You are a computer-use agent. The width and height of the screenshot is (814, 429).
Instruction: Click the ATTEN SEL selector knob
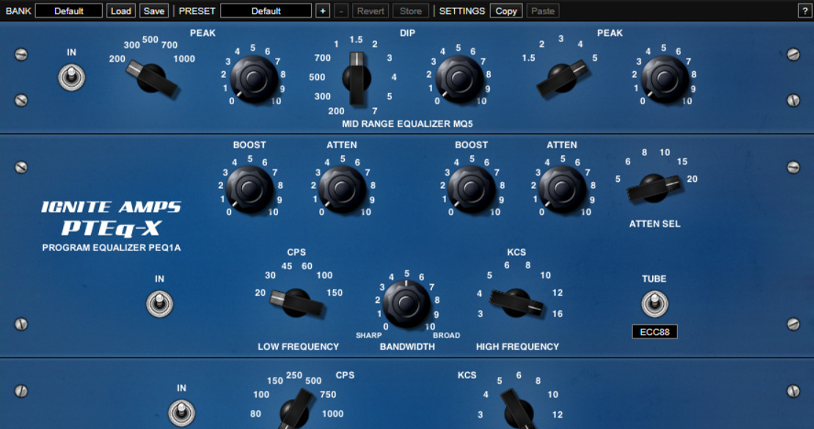tap(656, 184)
